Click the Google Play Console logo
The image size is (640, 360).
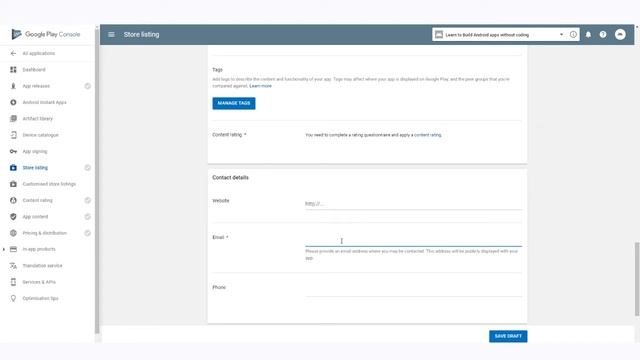(46, 34)
